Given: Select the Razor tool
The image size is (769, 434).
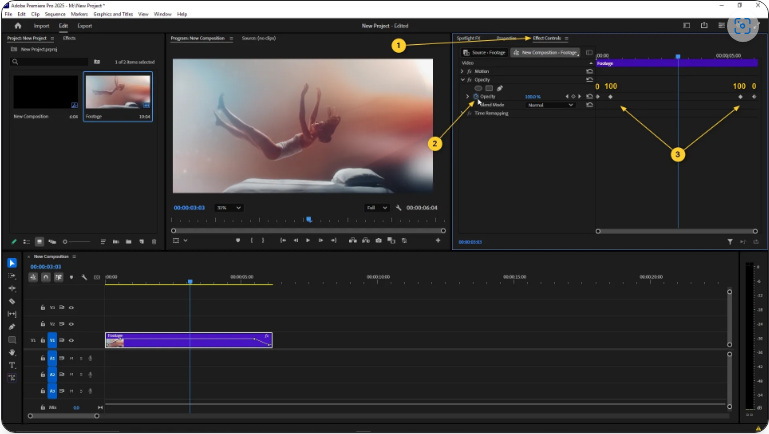Looking at the screenshot, I should click(x=12, y=301).
